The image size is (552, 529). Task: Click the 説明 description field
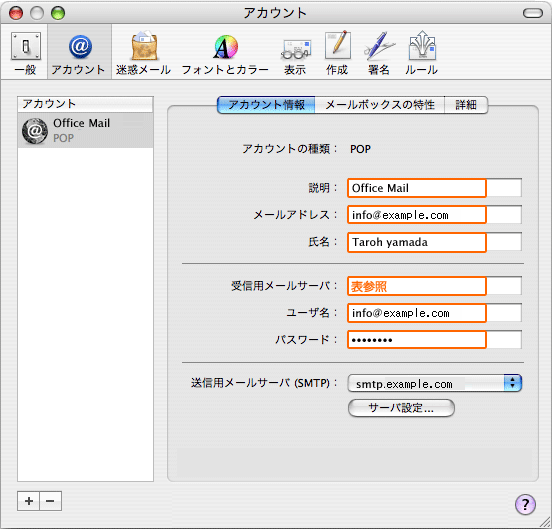pyautogui.click(x=434, y=188)
